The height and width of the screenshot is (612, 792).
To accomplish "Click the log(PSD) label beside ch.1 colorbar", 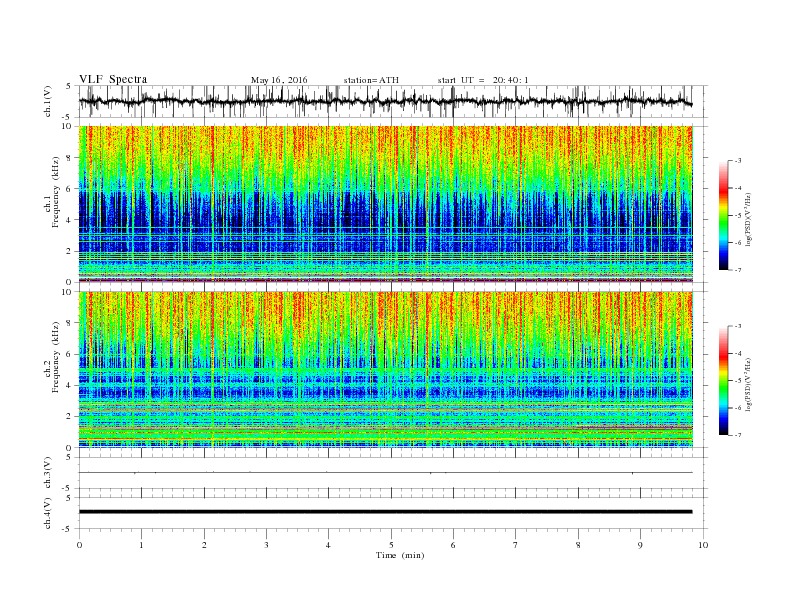I will (x=748, y=219).
